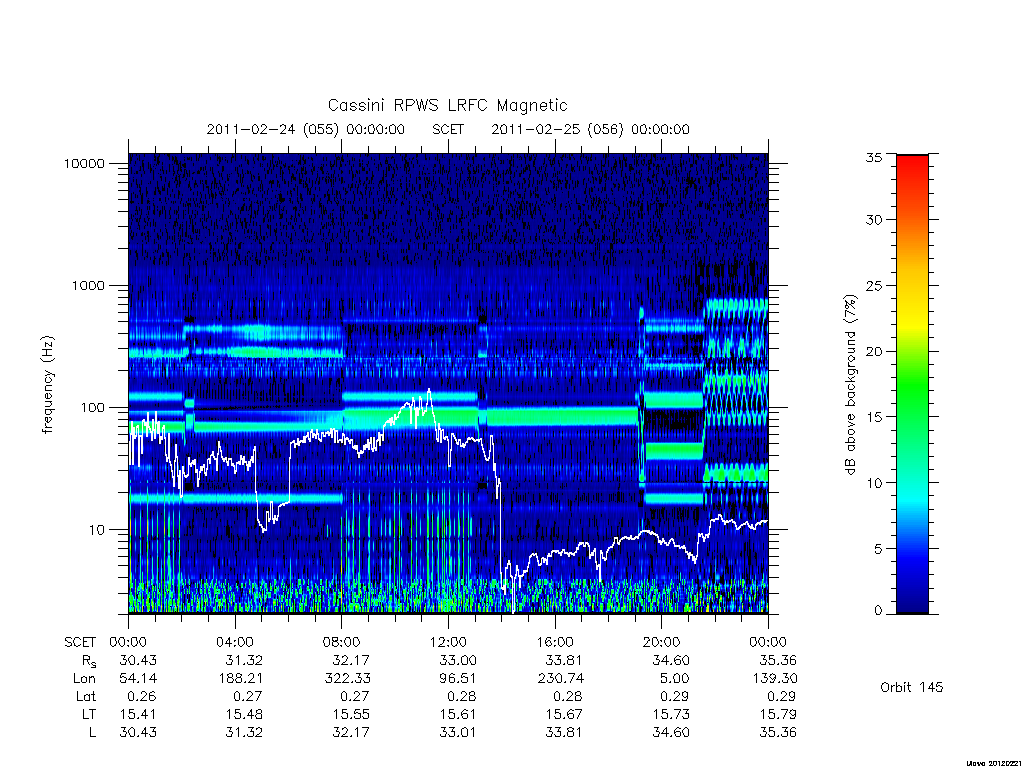This screenshot has height=768, width=1024.
Task: Click the LT value 15.41
Action: coord(138,714)
